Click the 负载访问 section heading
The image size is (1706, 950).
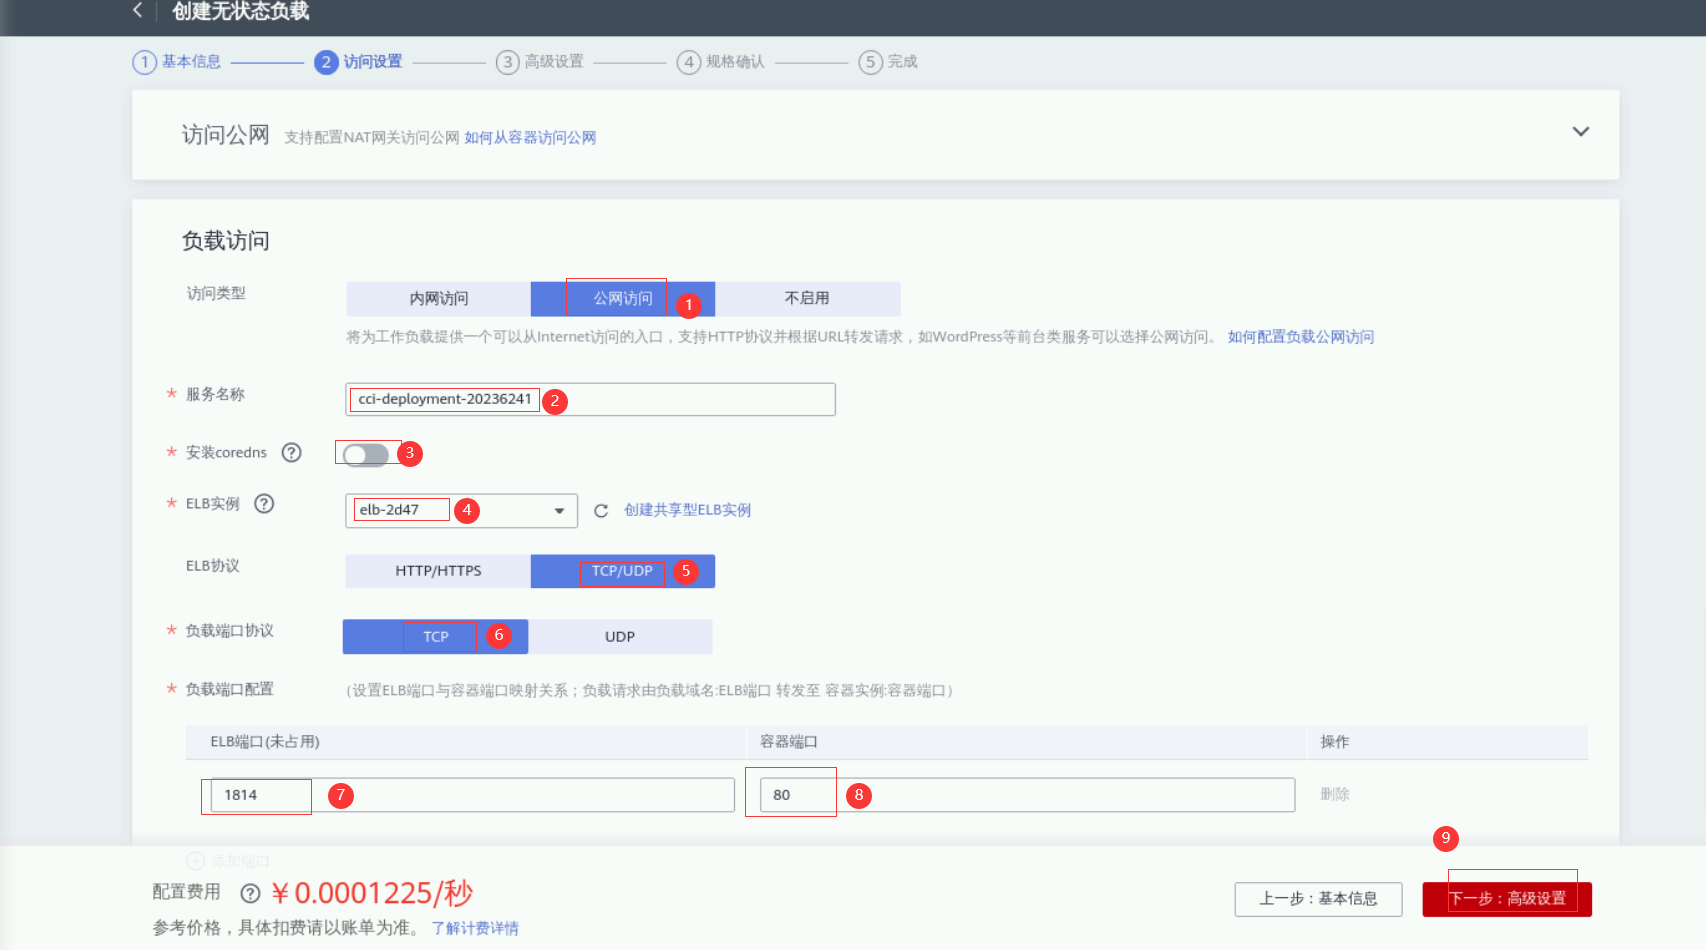(226, 241)
